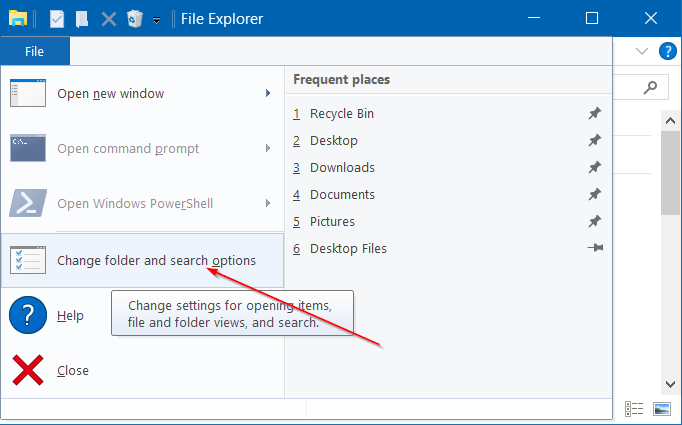Close the File Explorer window
682x425 pixels.
(651, 18)
